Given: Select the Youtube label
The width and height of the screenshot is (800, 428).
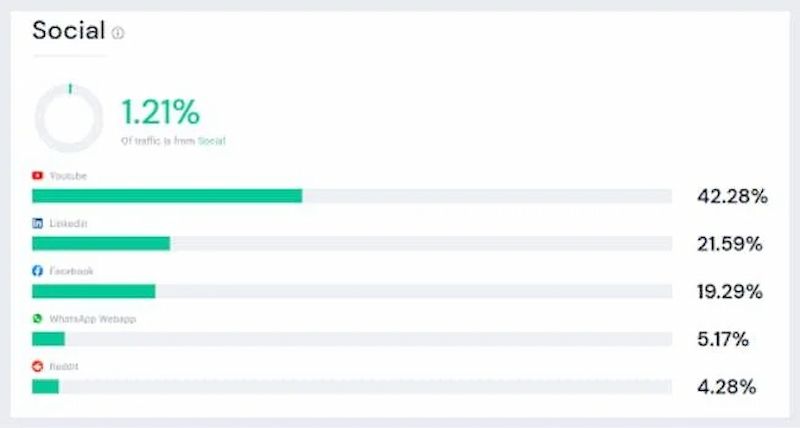Looking at the screenshot, I should point(68,176).
